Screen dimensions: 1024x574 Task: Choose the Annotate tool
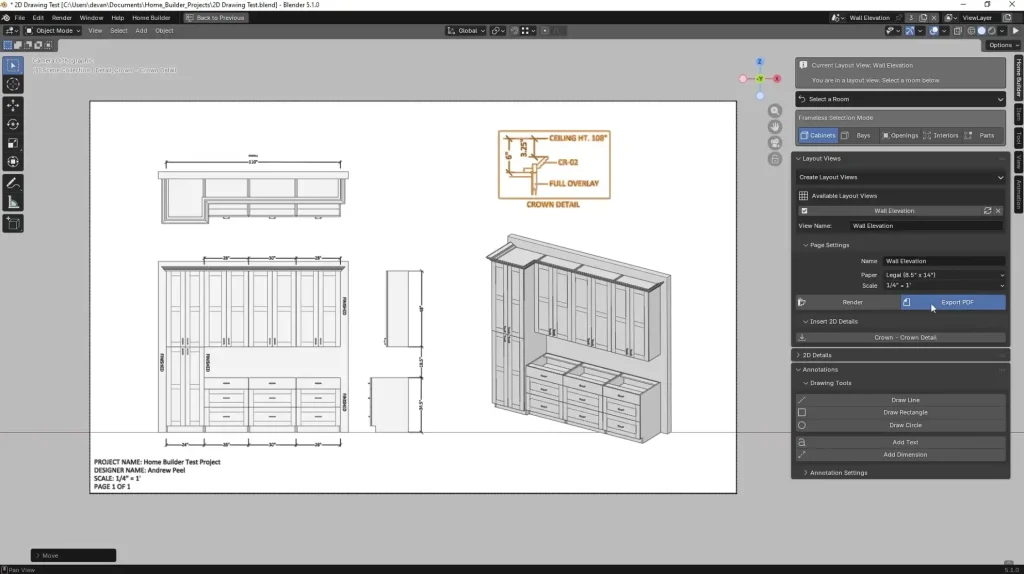(13, 183)
